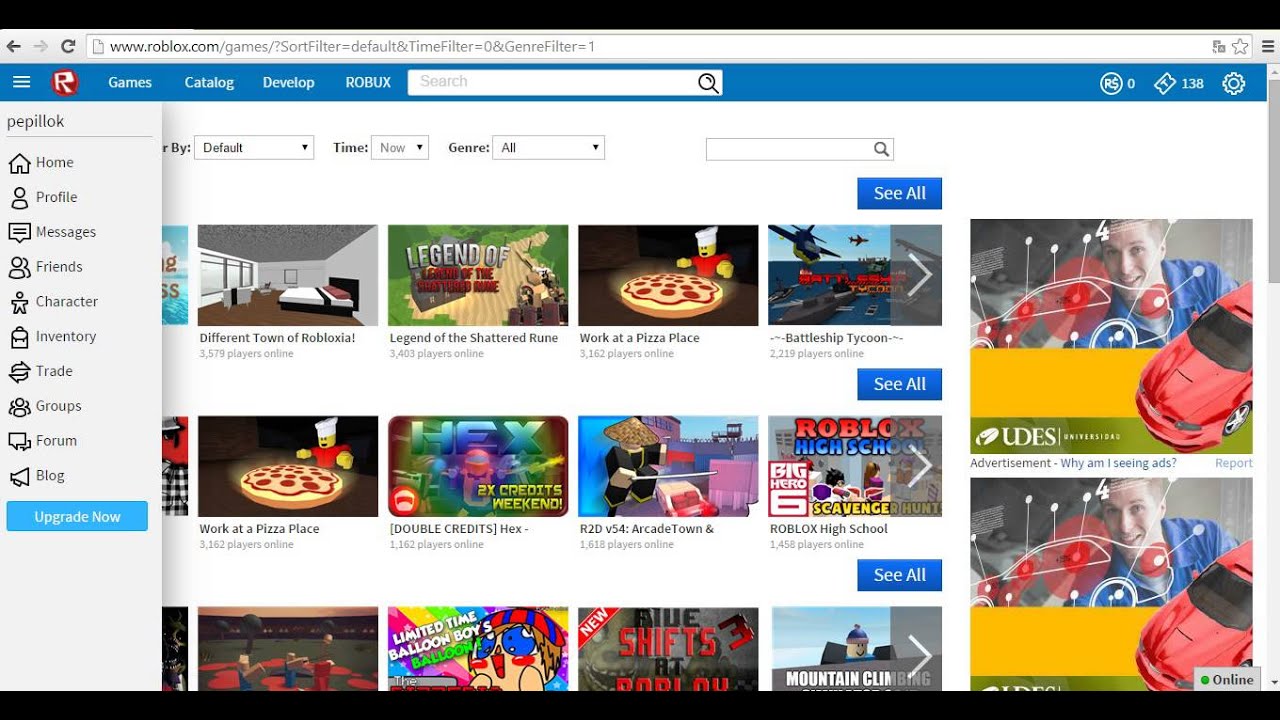Open the hamburger navigation menu
The height and width of the screenshot is (720, 1280).
21,83
